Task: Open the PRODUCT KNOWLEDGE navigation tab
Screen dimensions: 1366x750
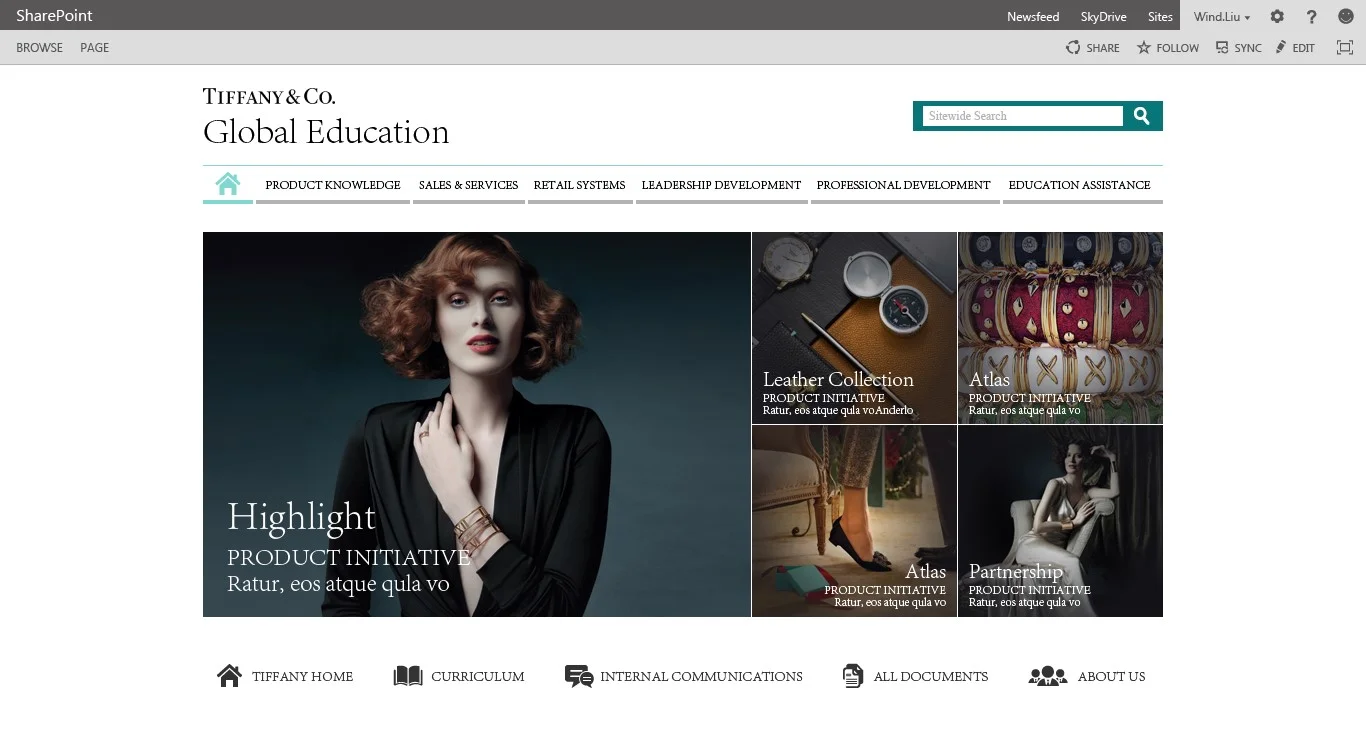Action: point(332,185)
